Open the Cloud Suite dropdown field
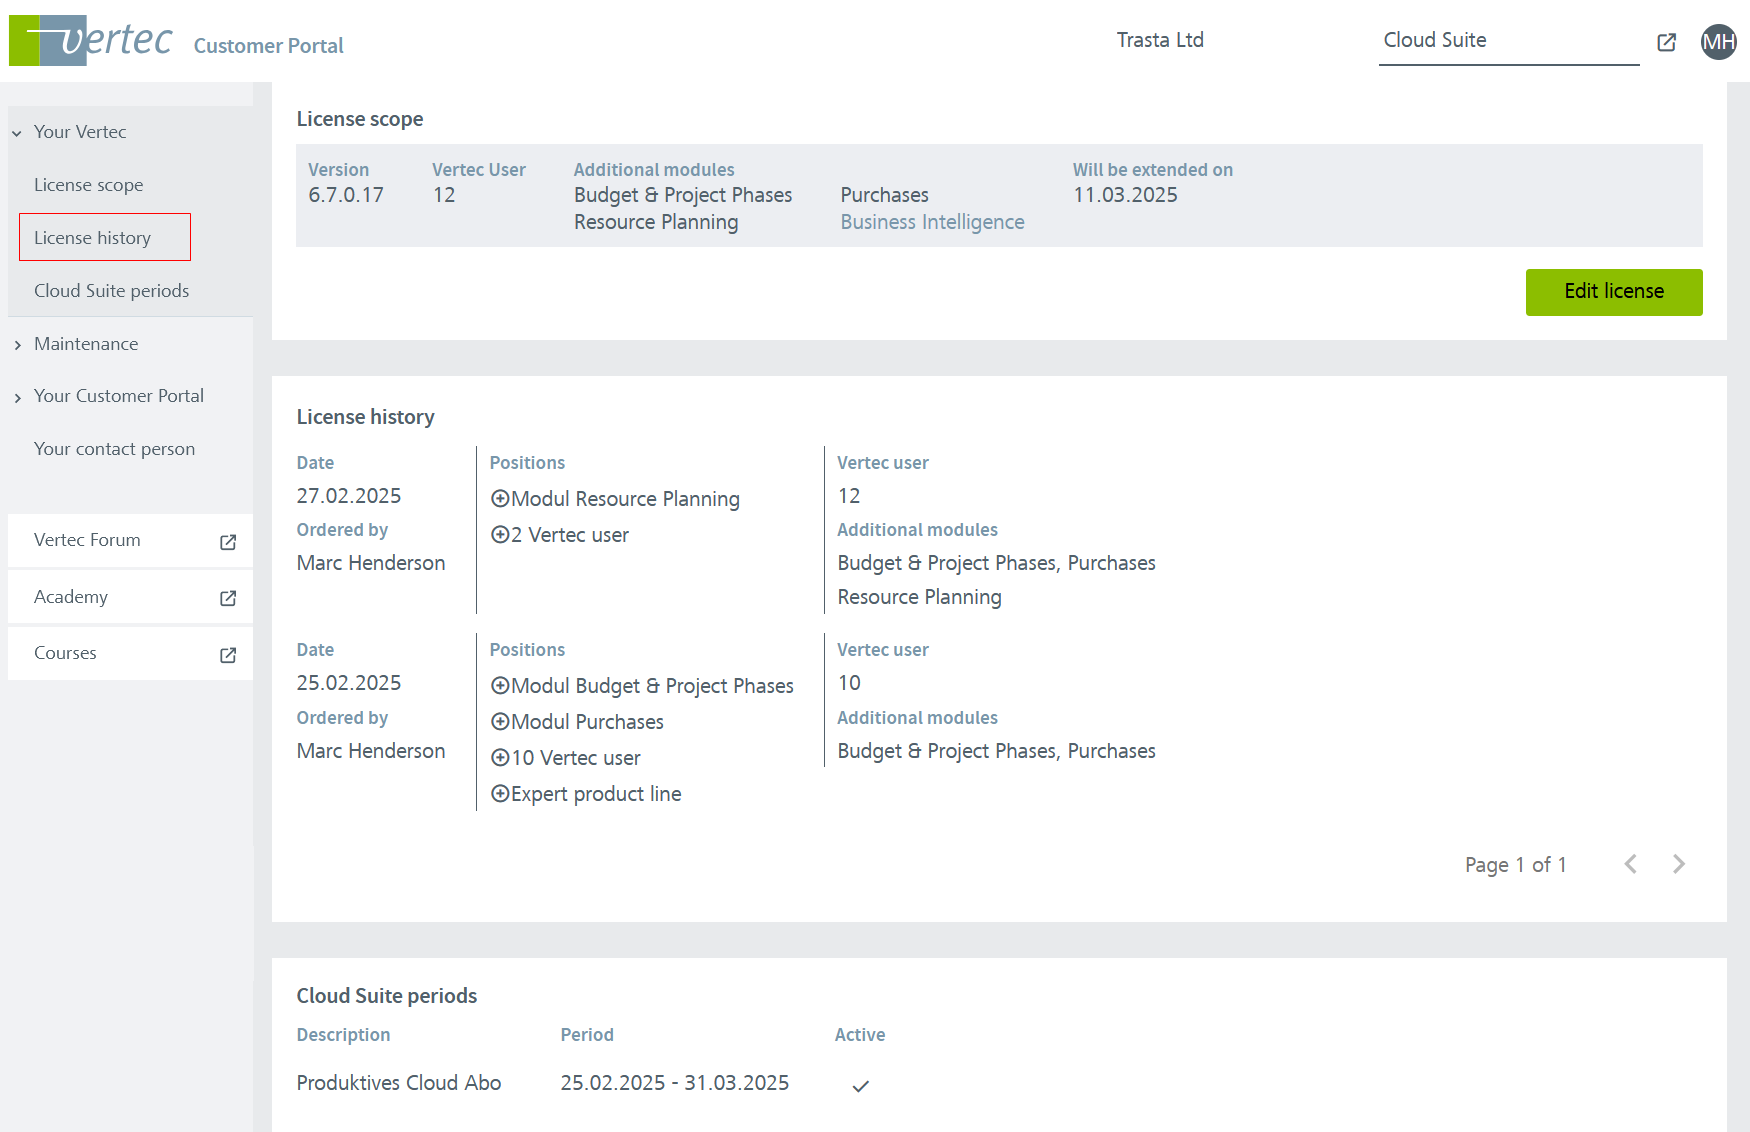Viewport: 1750px width, 1132px height. 1507,41
